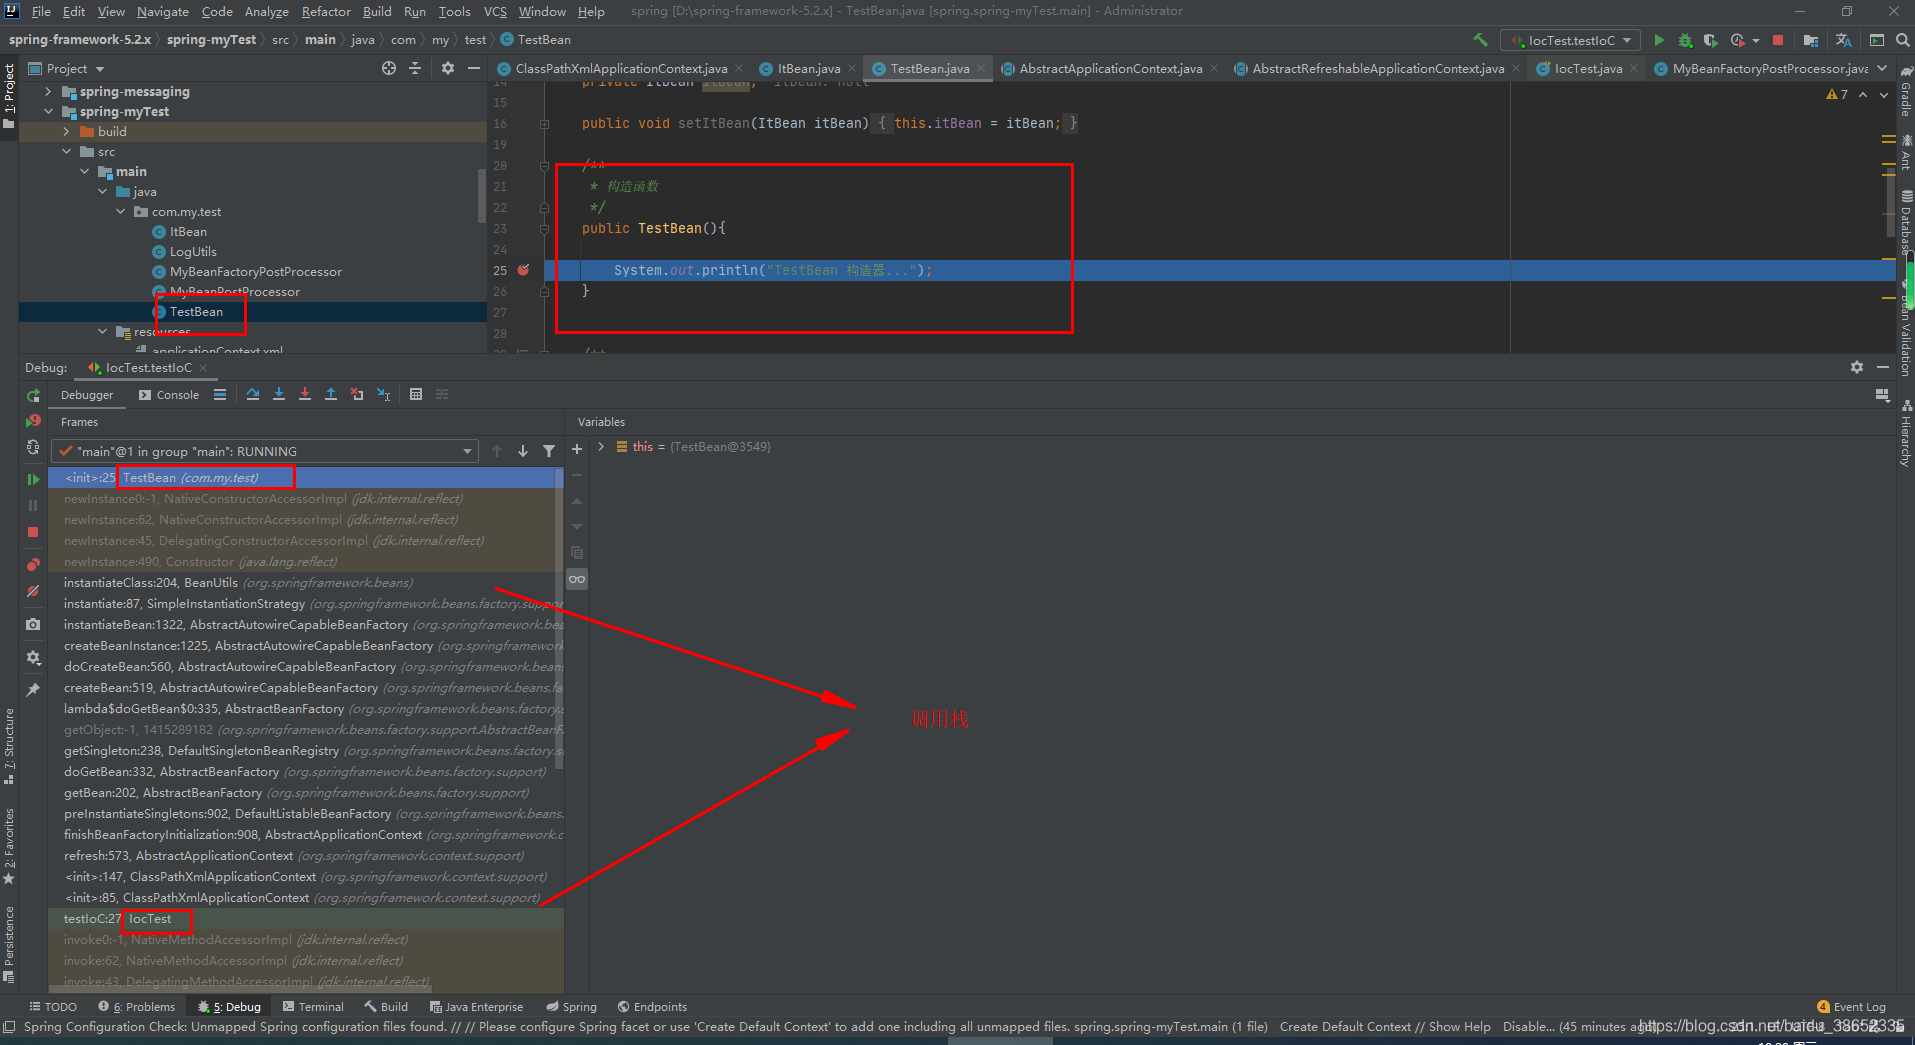Open Evaluate Expression calculator icon

(416, 394)
